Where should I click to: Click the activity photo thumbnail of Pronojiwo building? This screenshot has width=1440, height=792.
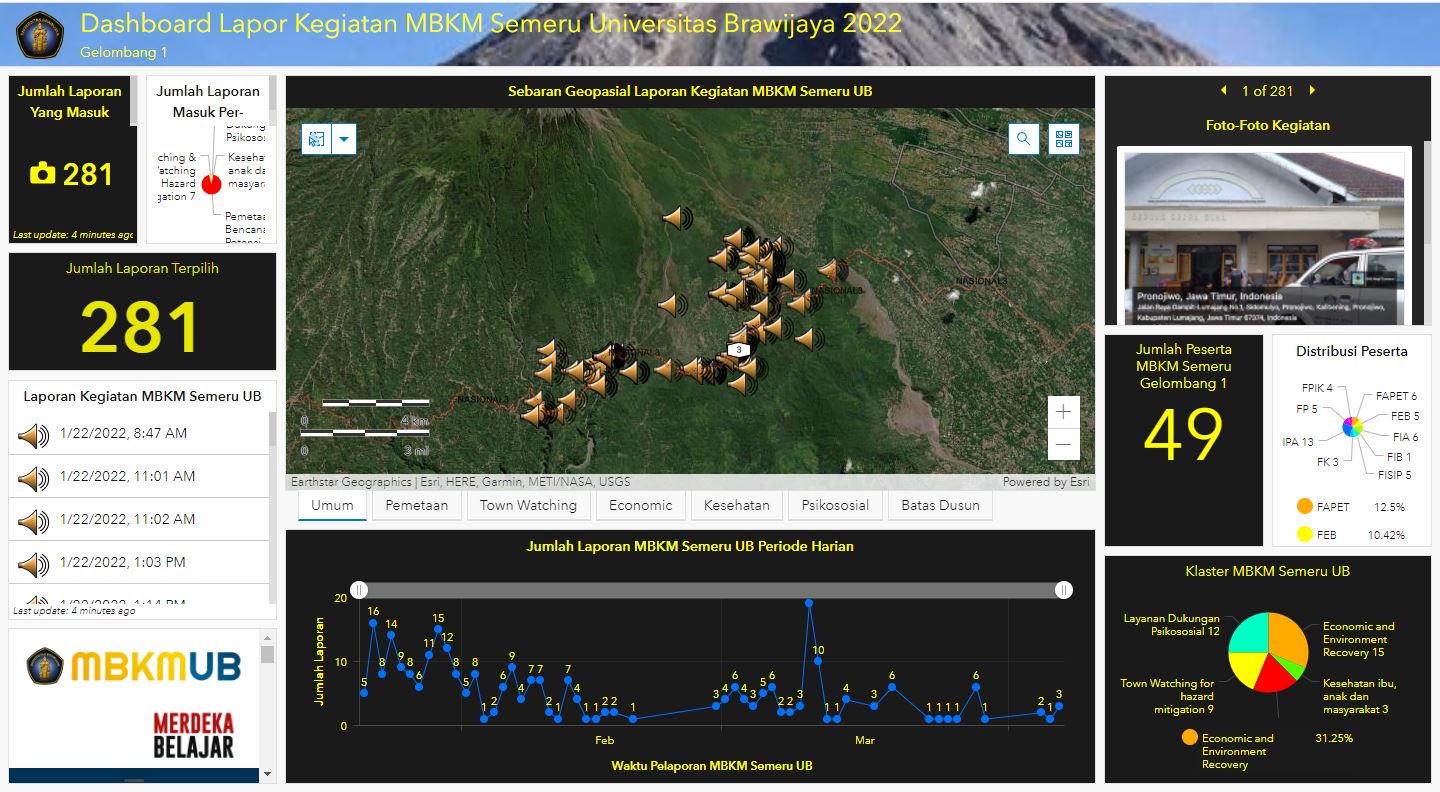pos(1264,238)
